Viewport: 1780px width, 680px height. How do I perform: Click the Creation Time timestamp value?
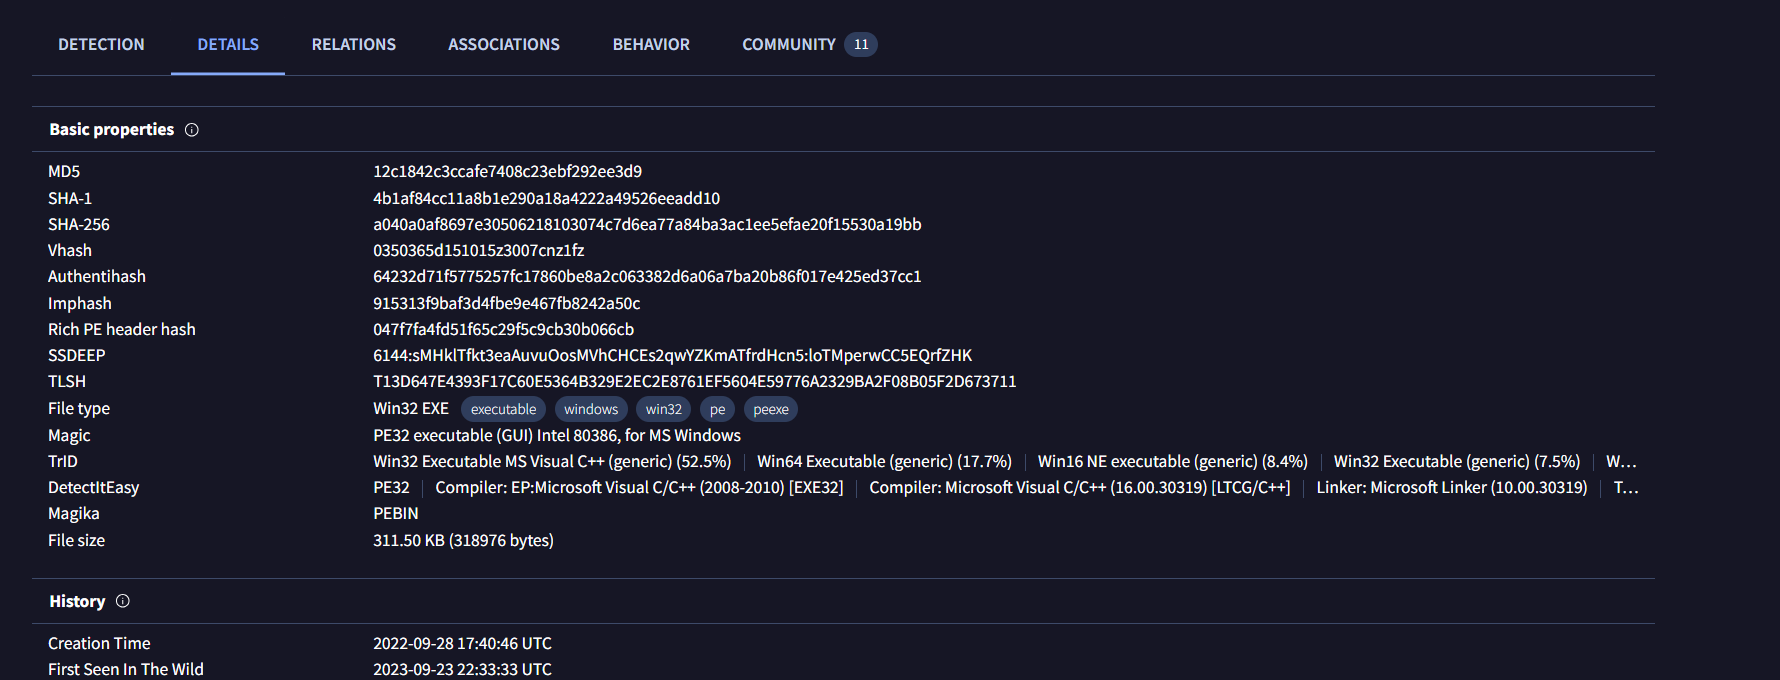tap(462, 644)
